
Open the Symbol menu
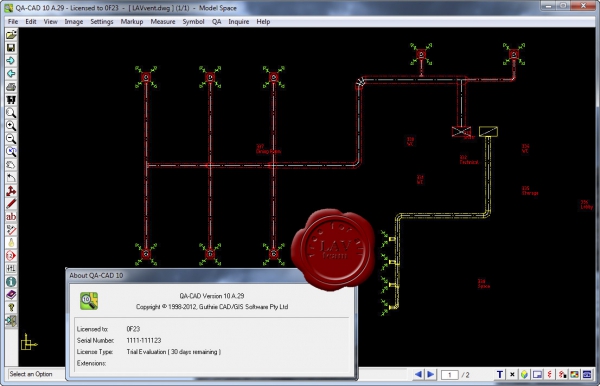193,22
